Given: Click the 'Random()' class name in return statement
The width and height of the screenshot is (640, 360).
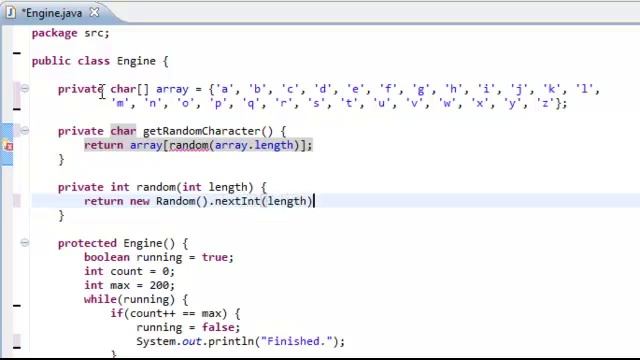Looking at the screenshot, I should (x=182, y=201).
